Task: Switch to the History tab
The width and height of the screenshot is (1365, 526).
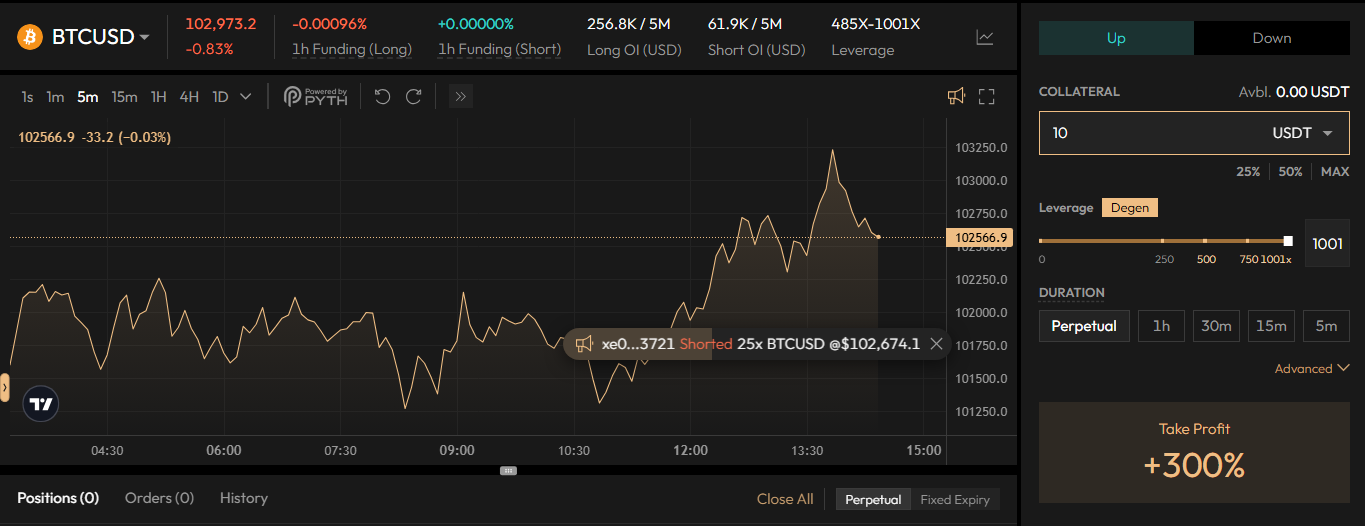Action: pyautogui.click(x=244, y=498)
